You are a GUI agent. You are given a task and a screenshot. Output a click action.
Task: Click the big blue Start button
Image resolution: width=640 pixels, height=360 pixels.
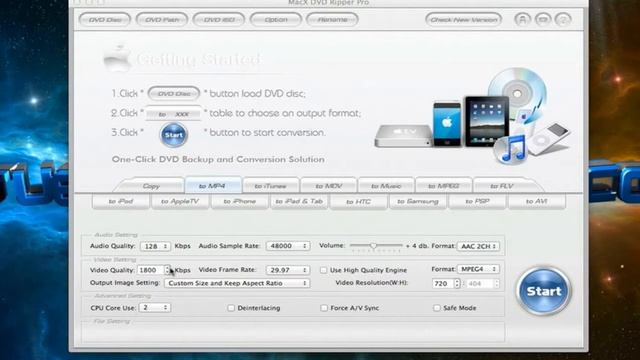pos(544,291)
